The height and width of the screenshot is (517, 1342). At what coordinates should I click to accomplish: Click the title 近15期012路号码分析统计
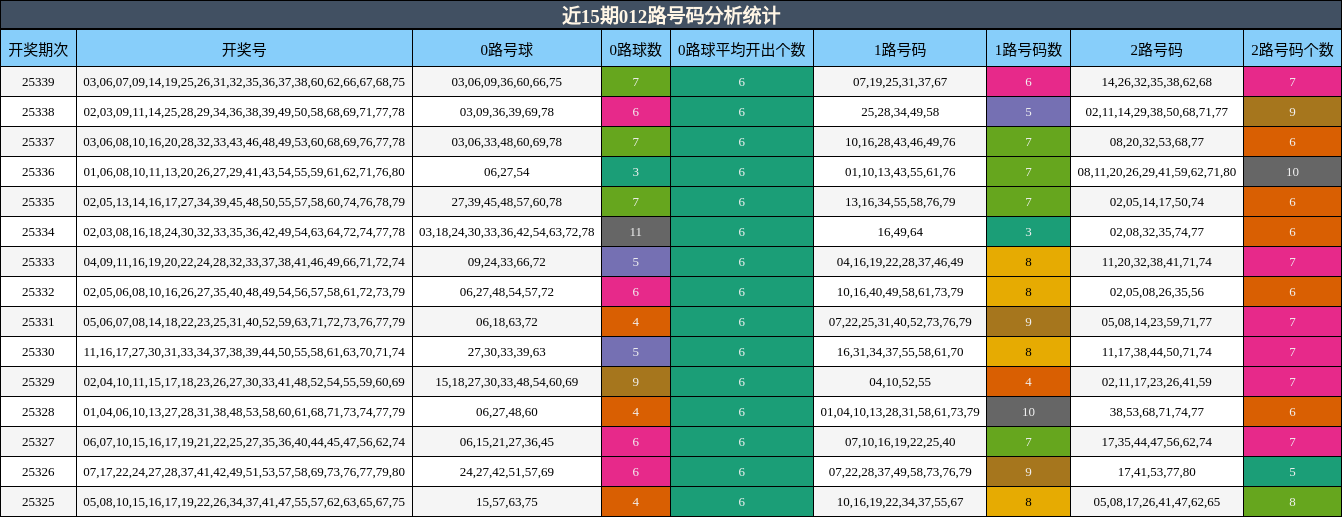[671, 15]
